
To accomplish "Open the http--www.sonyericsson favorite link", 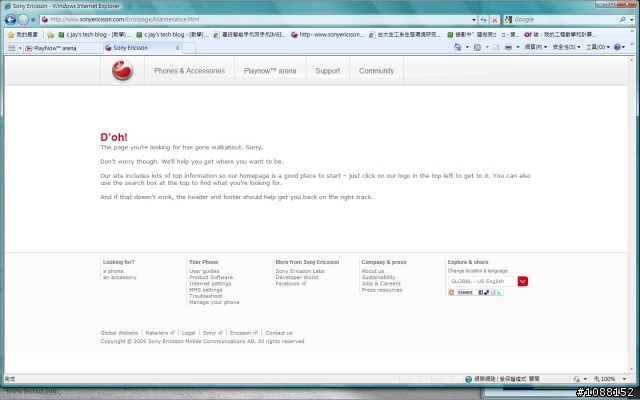I will pyautogui.click(x=328, y=35).
